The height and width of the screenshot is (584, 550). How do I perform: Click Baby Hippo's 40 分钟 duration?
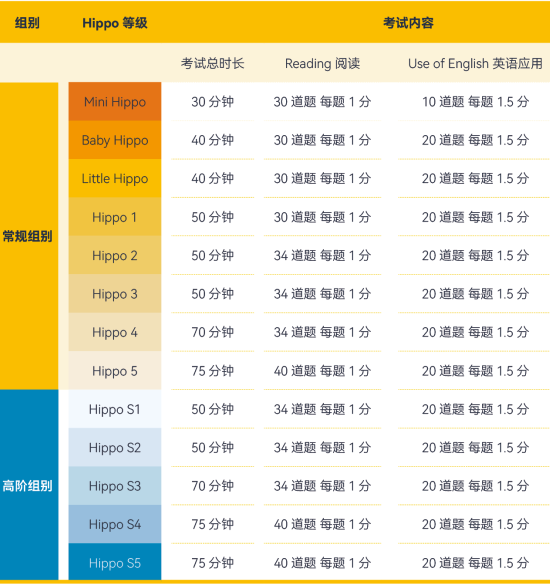click(213, 140)
